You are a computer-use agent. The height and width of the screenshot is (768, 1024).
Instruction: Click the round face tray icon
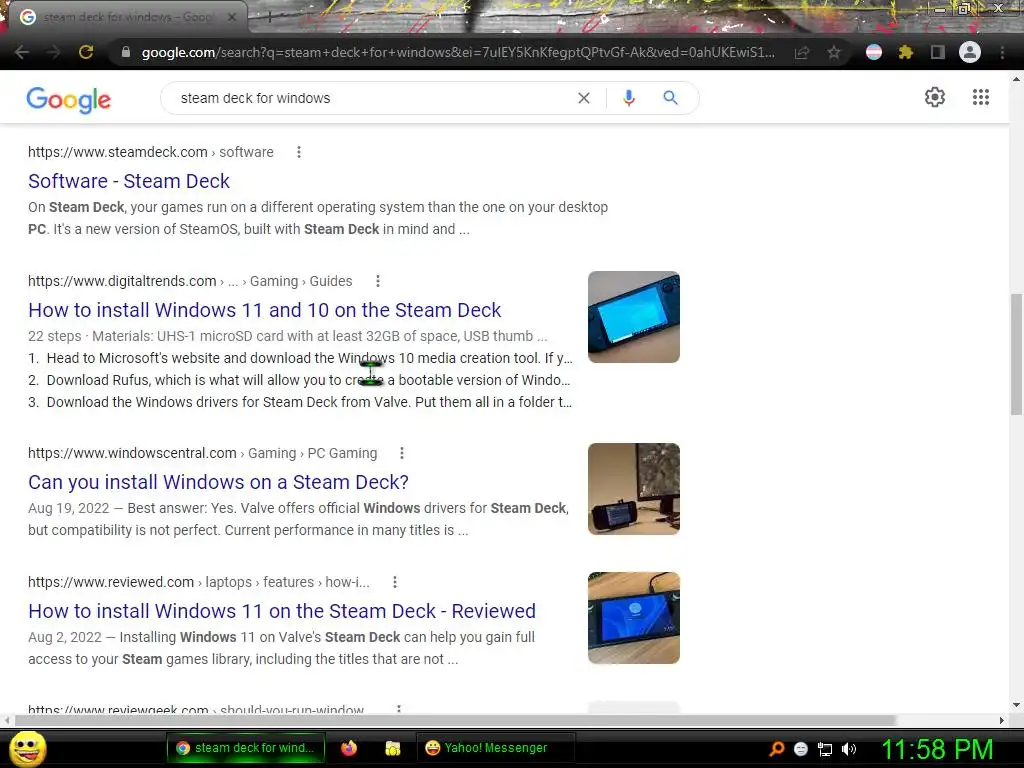click(801, 749)
